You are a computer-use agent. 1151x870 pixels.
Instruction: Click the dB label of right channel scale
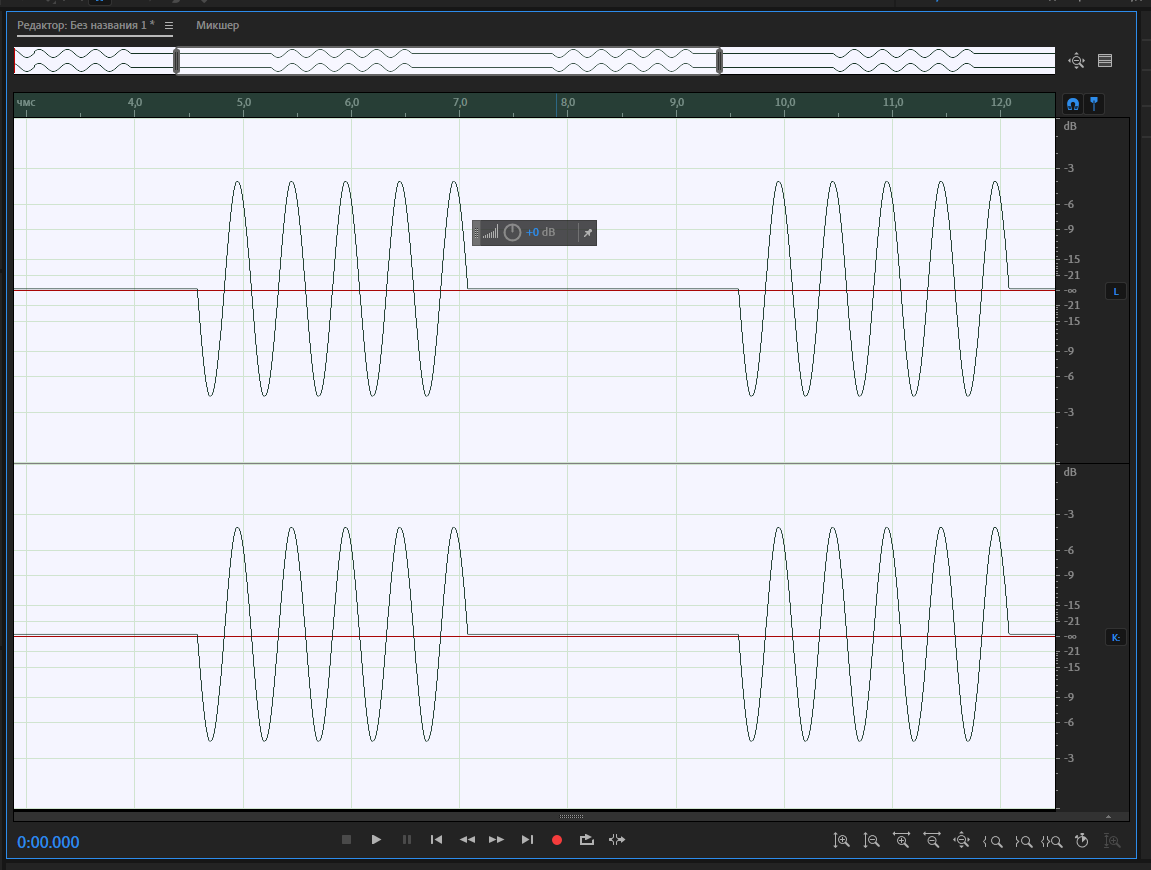click(1070, 472)
